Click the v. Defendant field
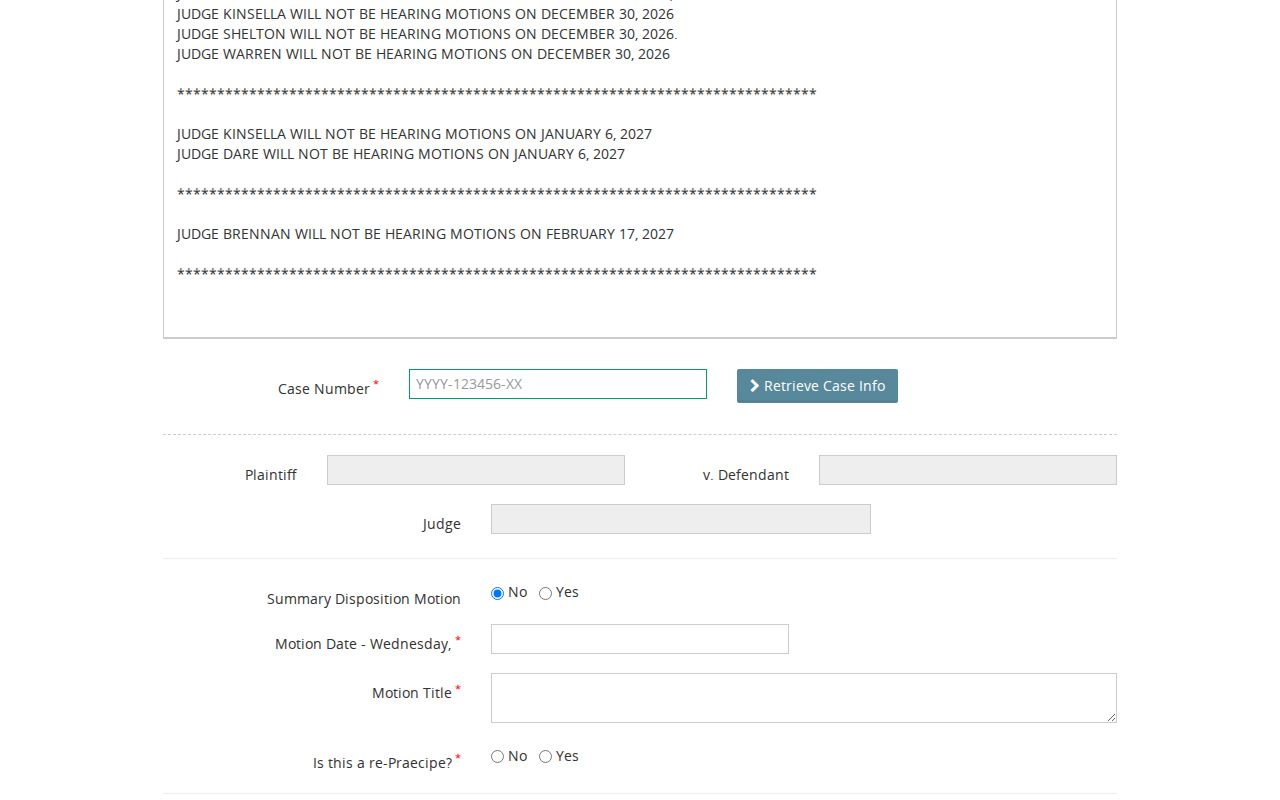The image size is (1280, 800). (968, 470)
